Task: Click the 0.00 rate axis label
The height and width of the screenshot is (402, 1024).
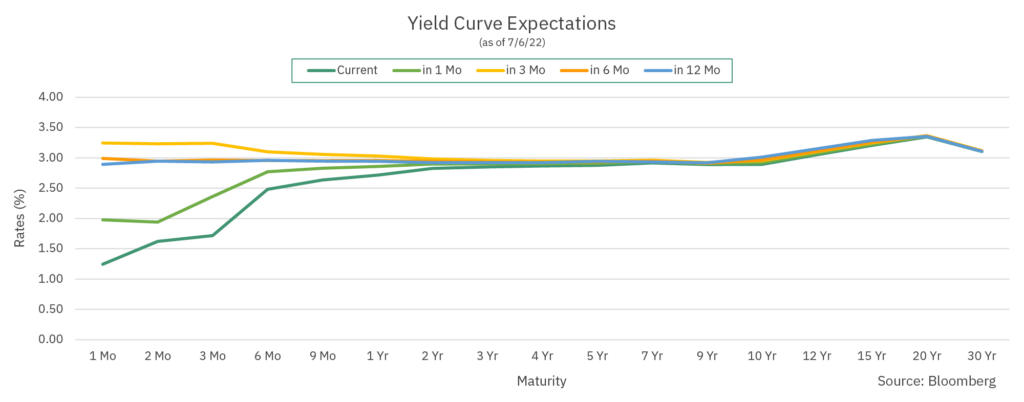Action: coord(49,339)
